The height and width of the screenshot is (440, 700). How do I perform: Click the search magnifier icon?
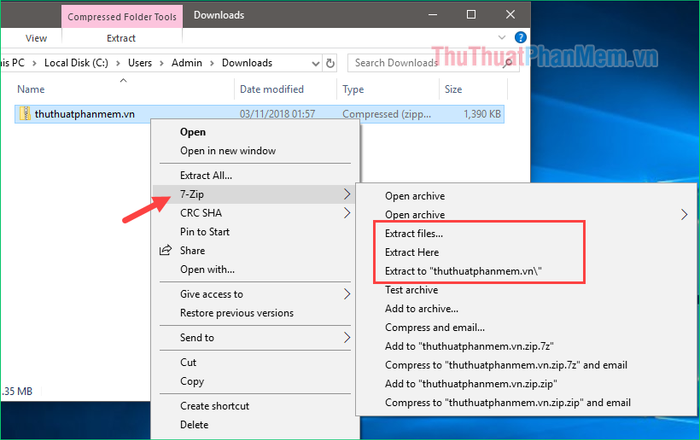pyautogui.click(x=508, y=63)
